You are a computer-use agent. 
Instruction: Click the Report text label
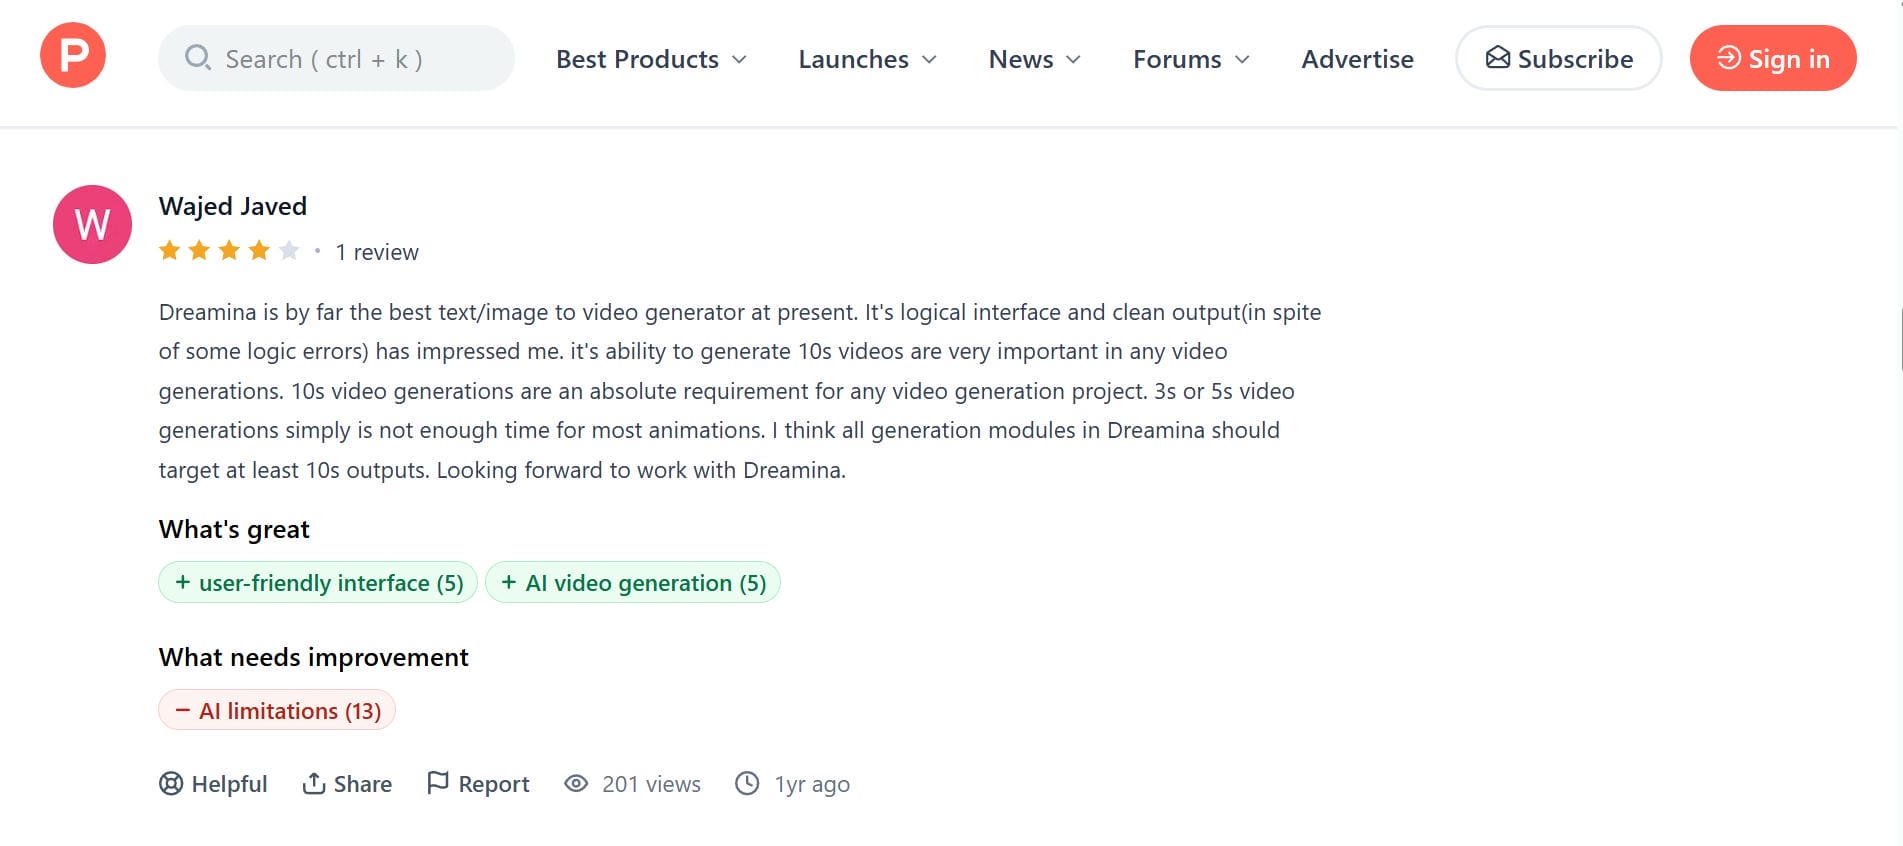point(494,784)
